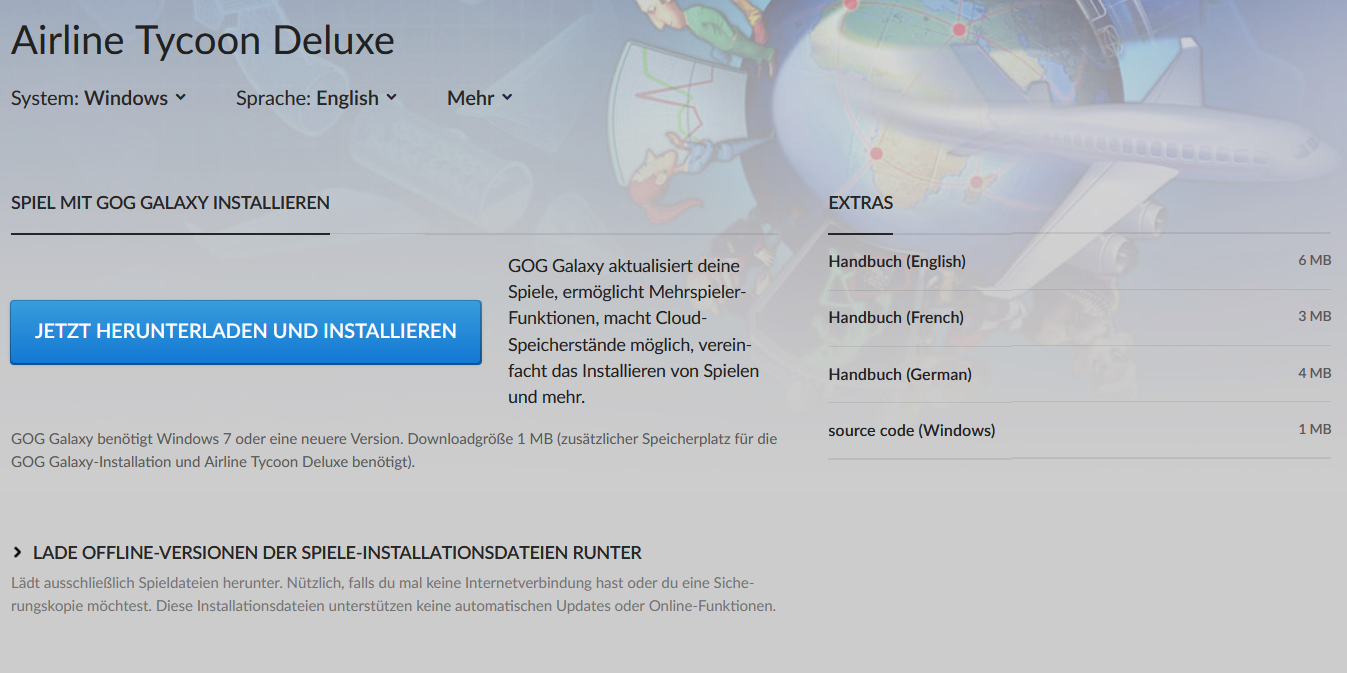Click the Airline Tycoon Deluxe title

click(x=203, y=40)
